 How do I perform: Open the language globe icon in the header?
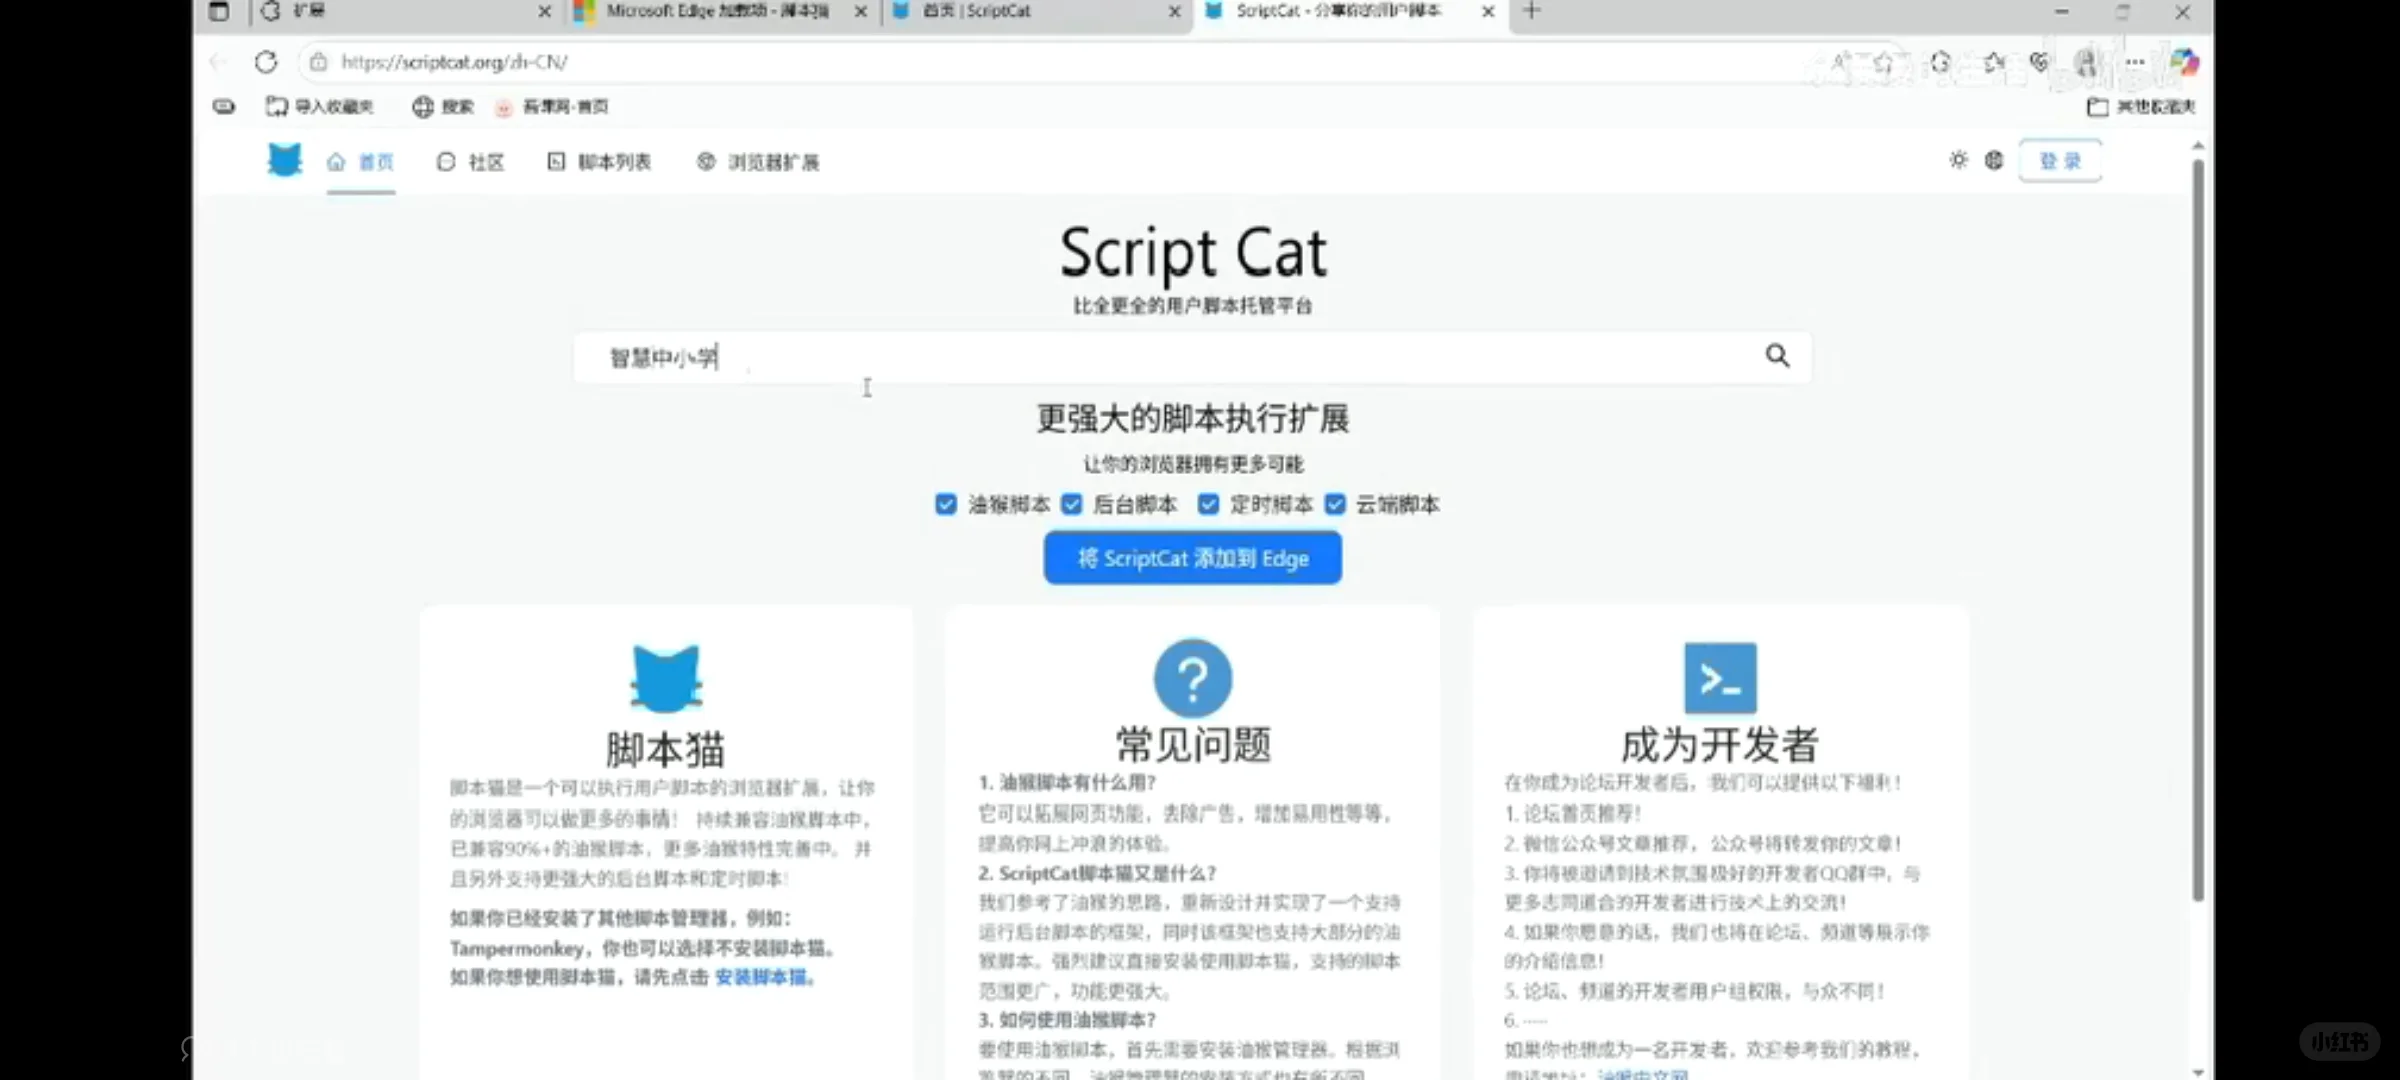1993,160
